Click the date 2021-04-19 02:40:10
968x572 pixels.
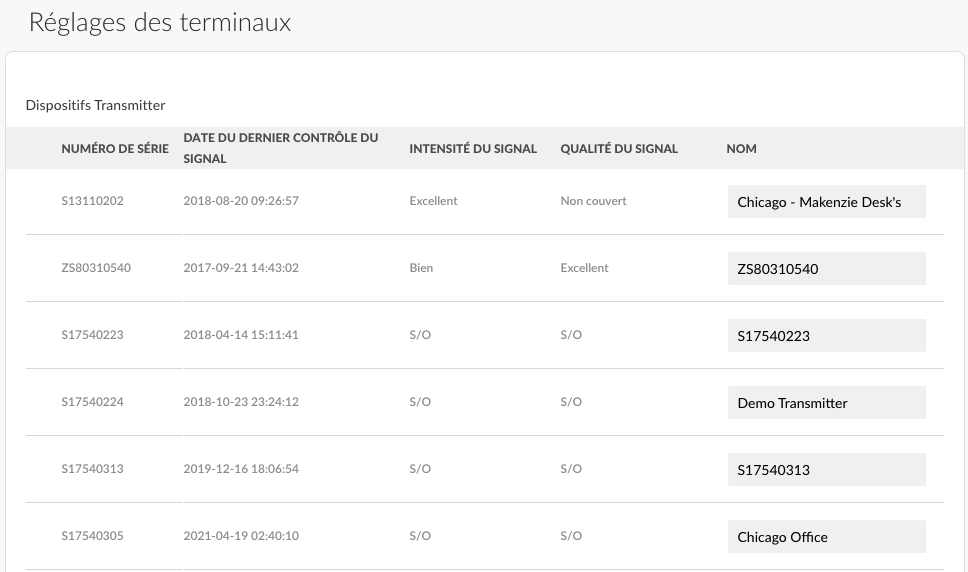pyautogui.click(x=241, y=536)
